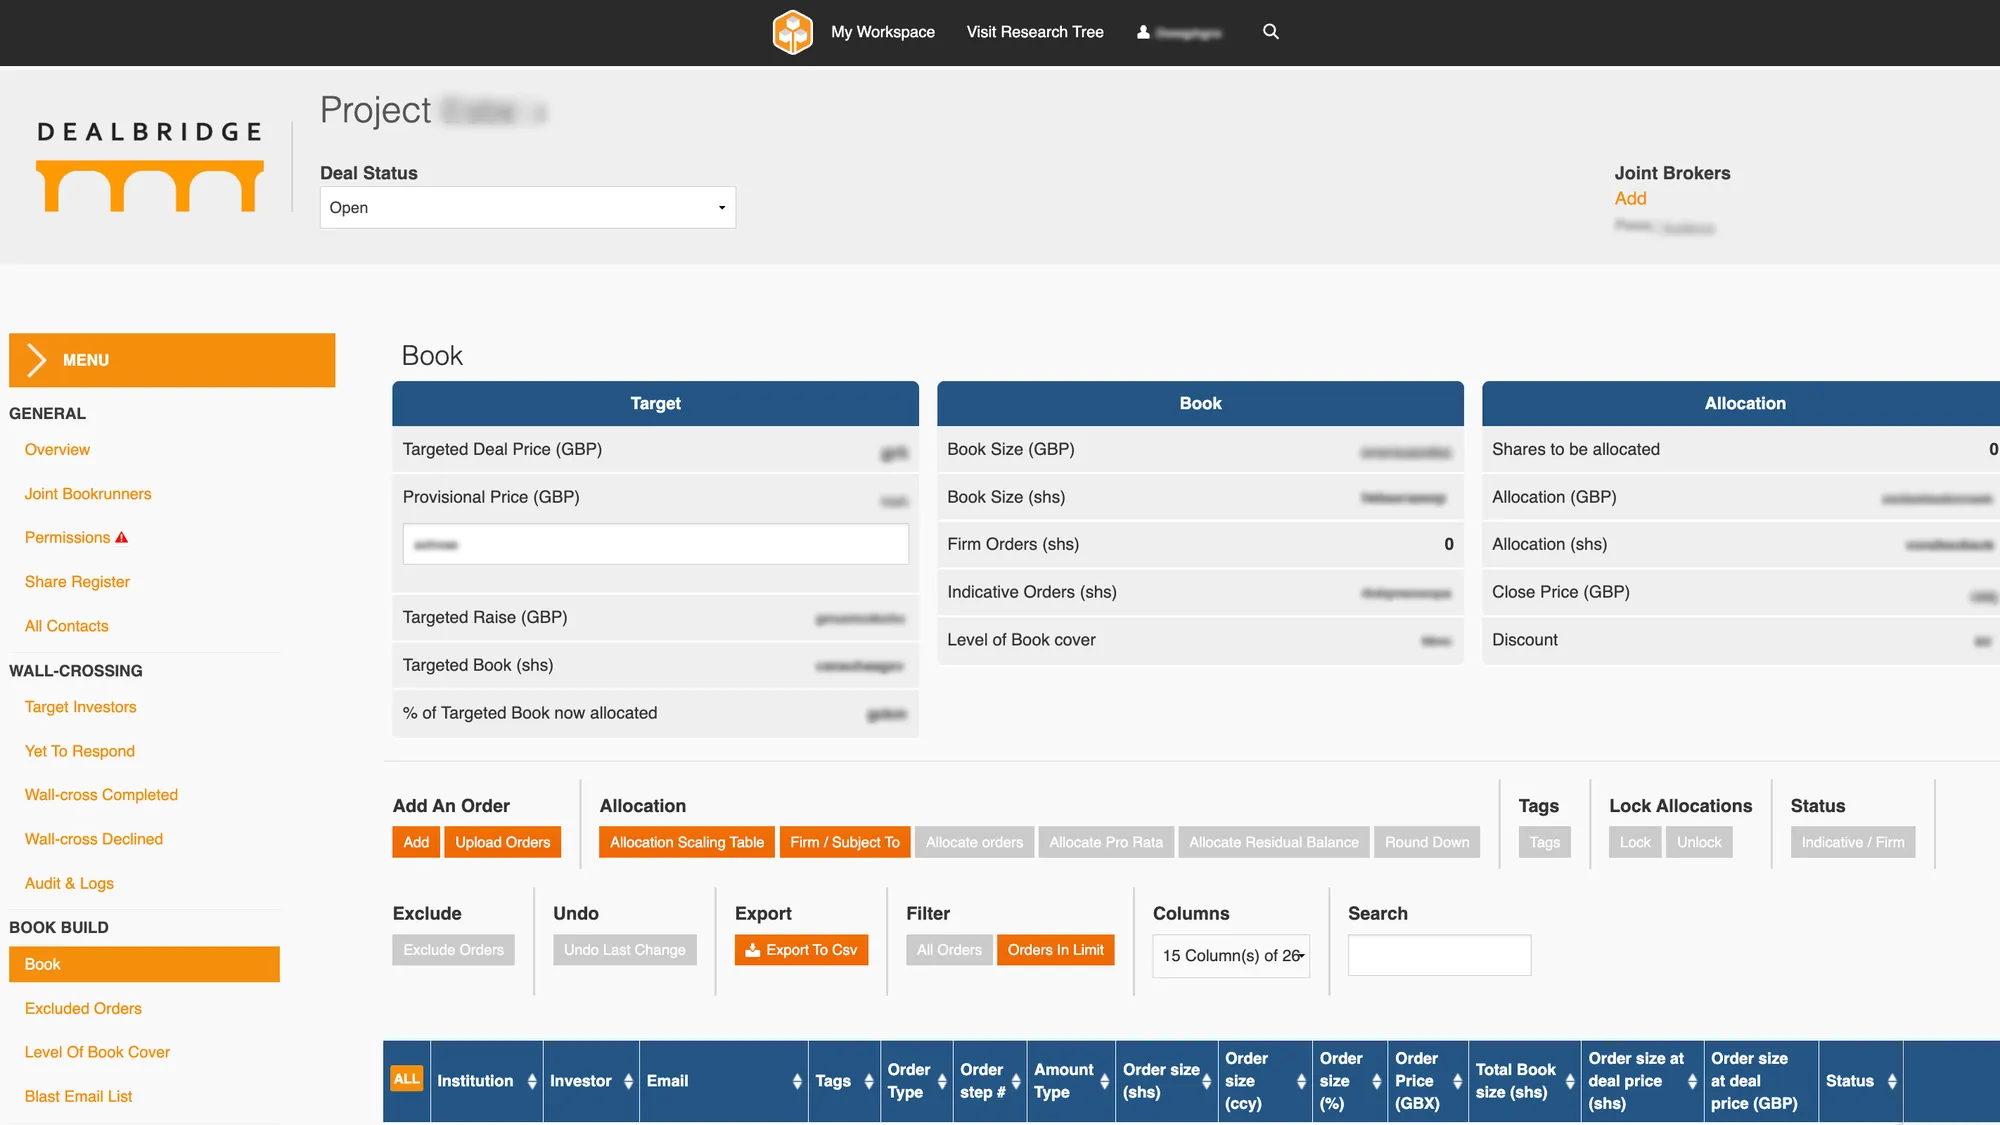Sort table by Institution column arrows
2000x1125 pixels.
click(532, 1081)
